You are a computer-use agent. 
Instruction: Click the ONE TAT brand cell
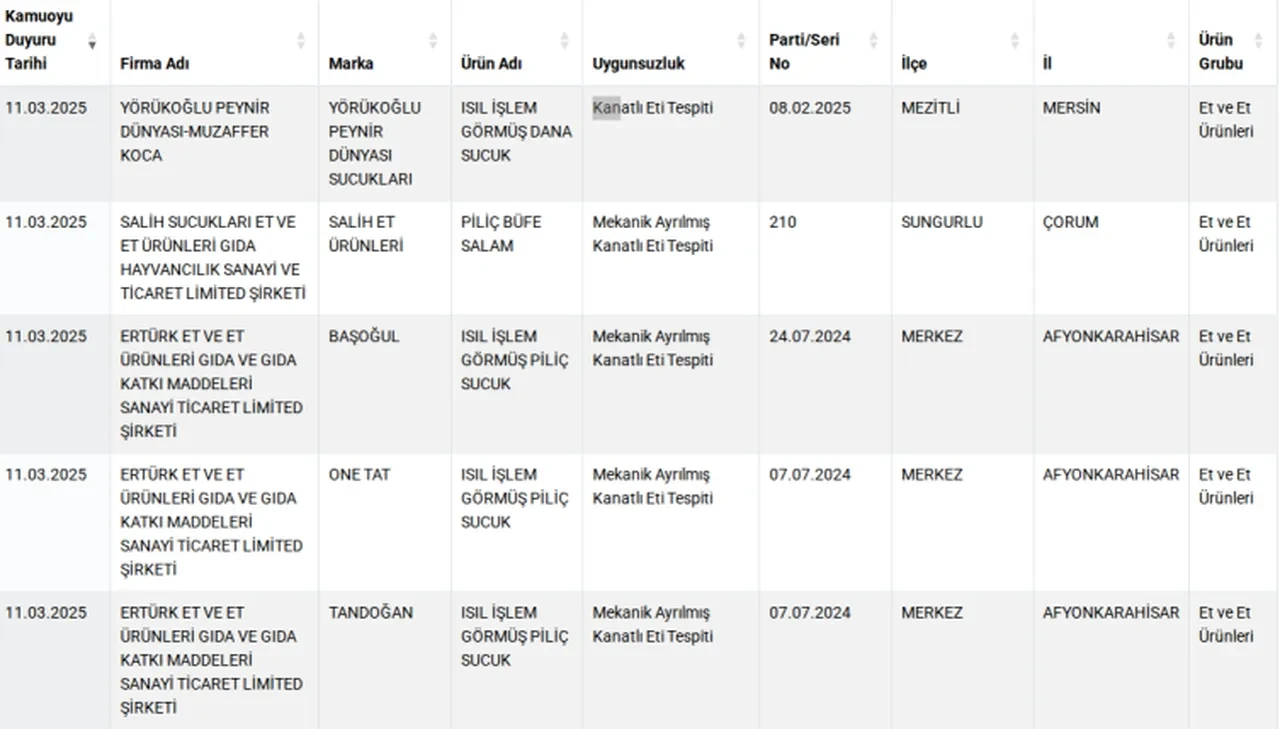point(359,474)
